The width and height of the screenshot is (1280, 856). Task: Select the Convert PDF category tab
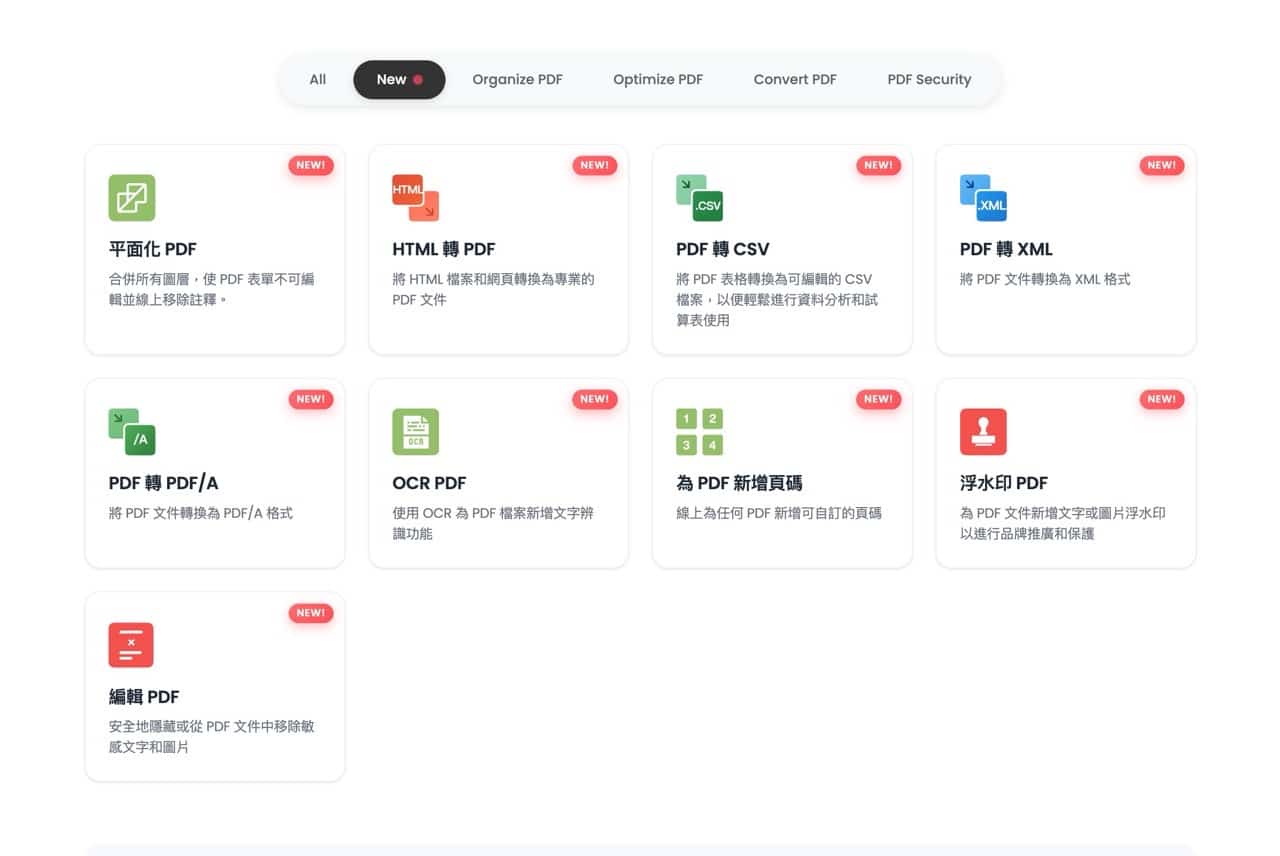[x=794, y=79]
